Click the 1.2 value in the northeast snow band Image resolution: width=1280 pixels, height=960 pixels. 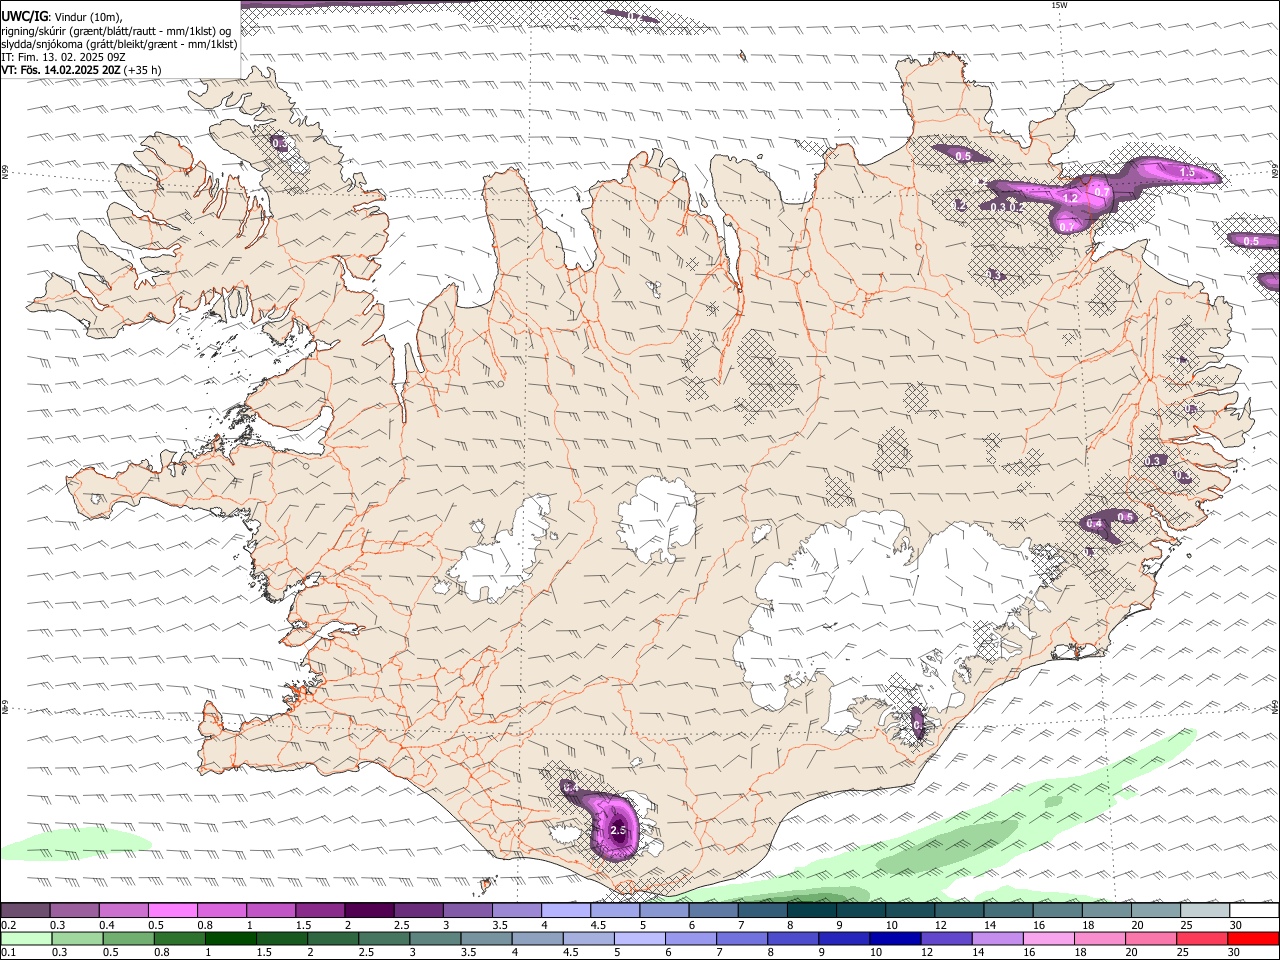point(1069,198)
